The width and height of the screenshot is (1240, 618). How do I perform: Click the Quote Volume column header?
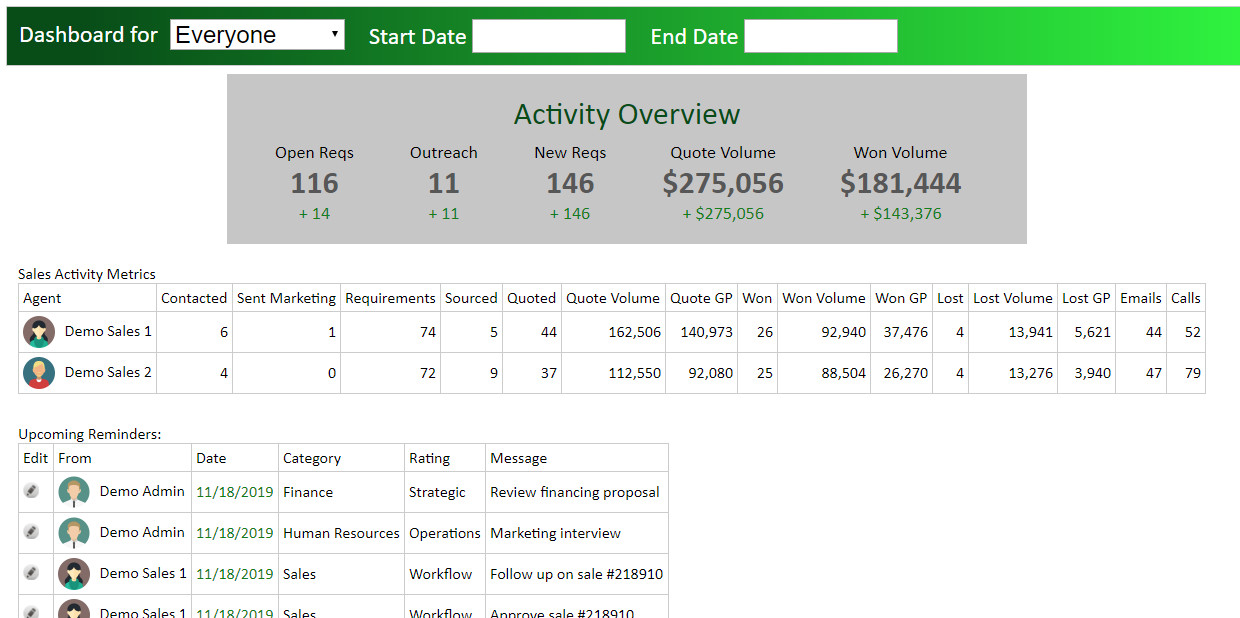[613, 297]
